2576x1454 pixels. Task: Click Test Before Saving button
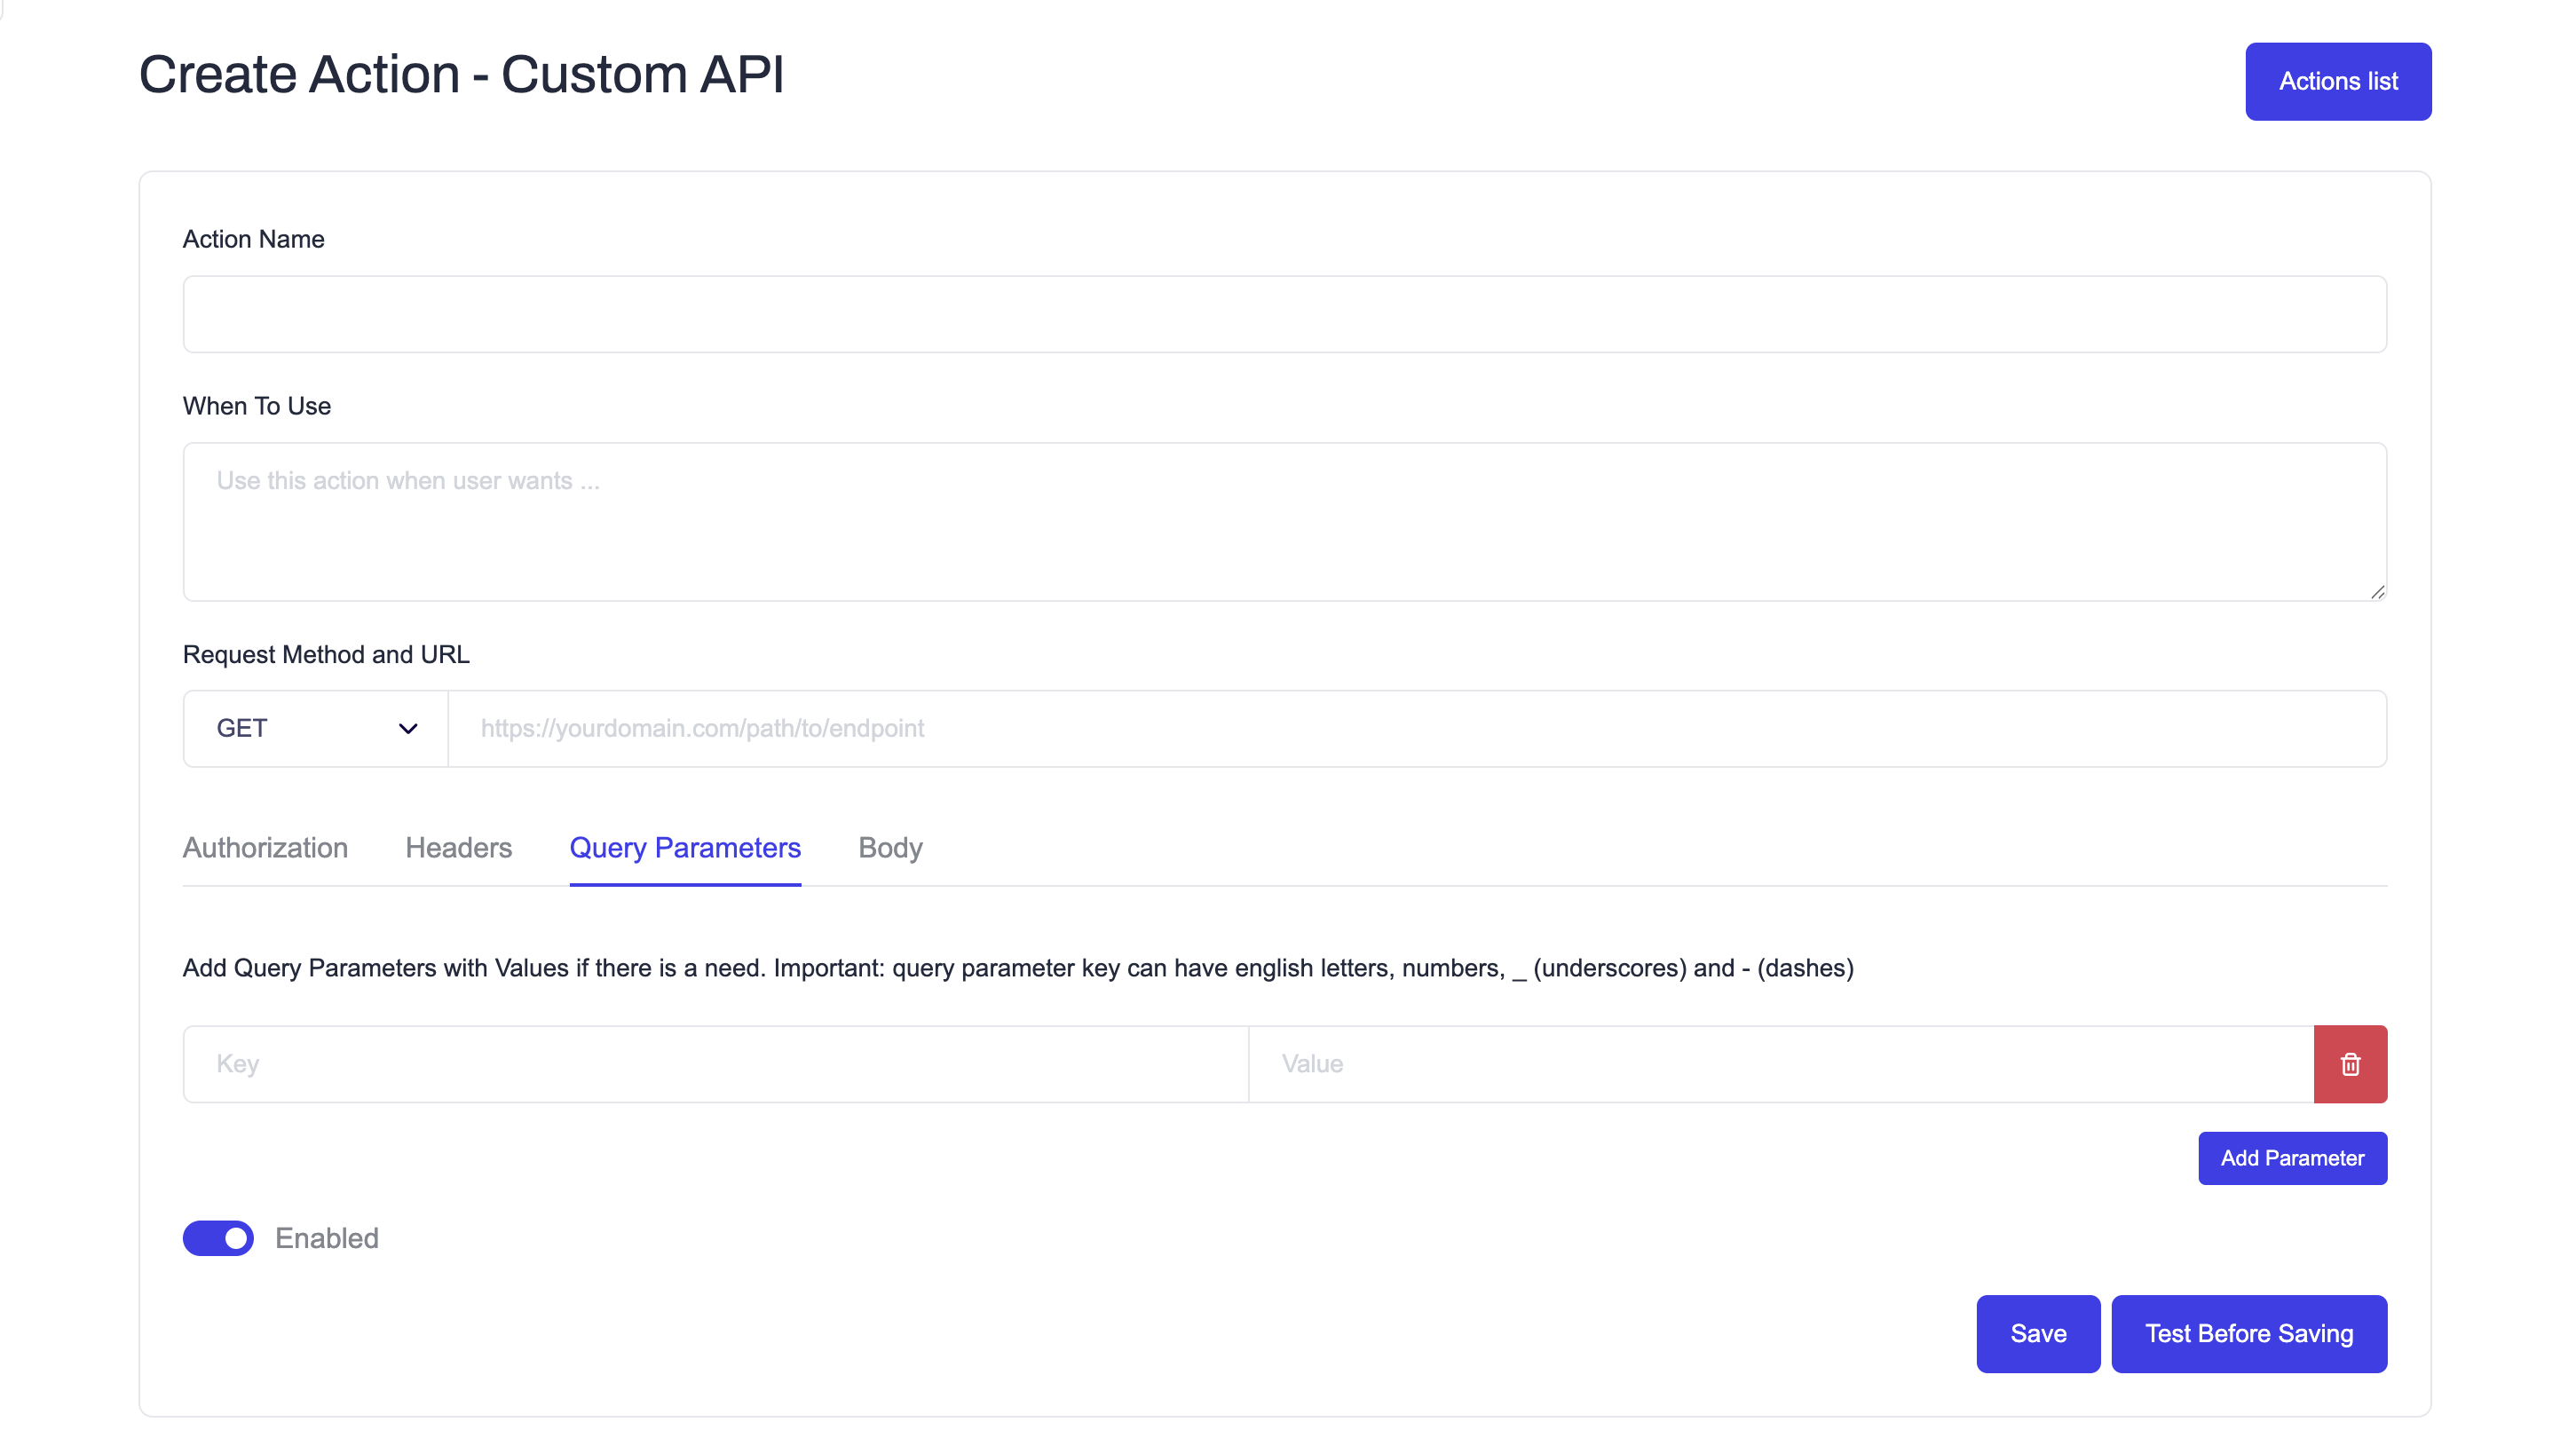pyautogui.click(x=2248, y=1333)
